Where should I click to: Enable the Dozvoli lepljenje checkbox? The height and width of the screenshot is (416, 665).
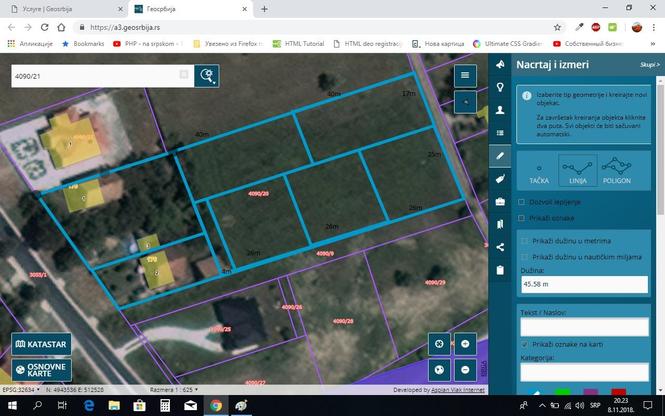[522, 202]
